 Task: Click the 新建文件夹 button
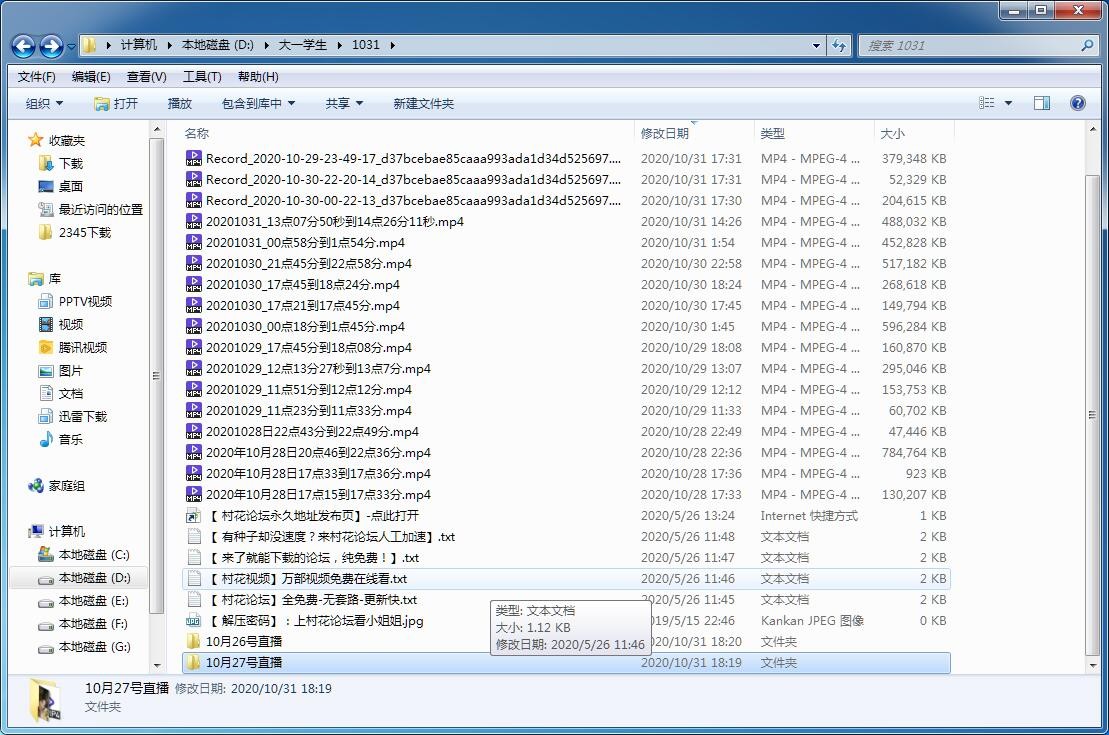point(423,103)
